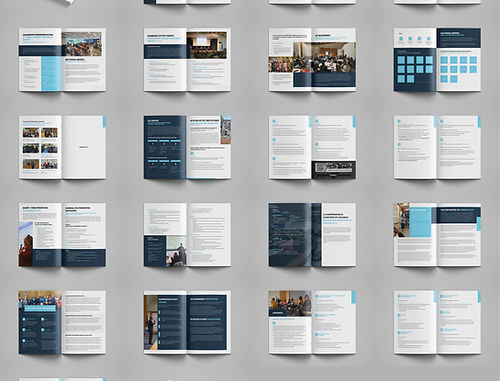Image resolution: width=500 pixels, height=381 pixels.
Task: Select the spread with the light blue sidebar column
Action: [x=62, y=59]
